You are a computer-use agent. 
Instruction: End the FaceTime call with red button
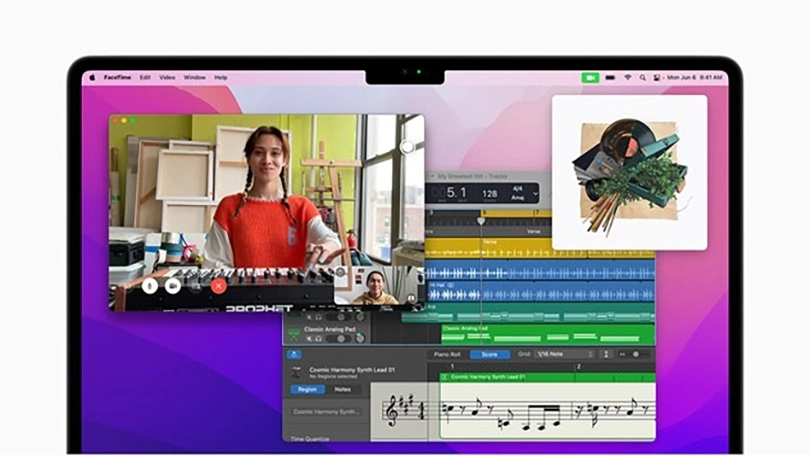click(x=219, y=285)
